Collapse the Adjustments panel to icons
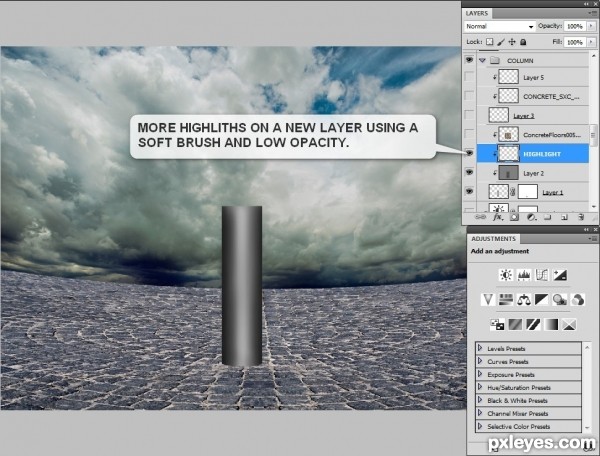Screen dimensions: 600x456 [587, 230]
